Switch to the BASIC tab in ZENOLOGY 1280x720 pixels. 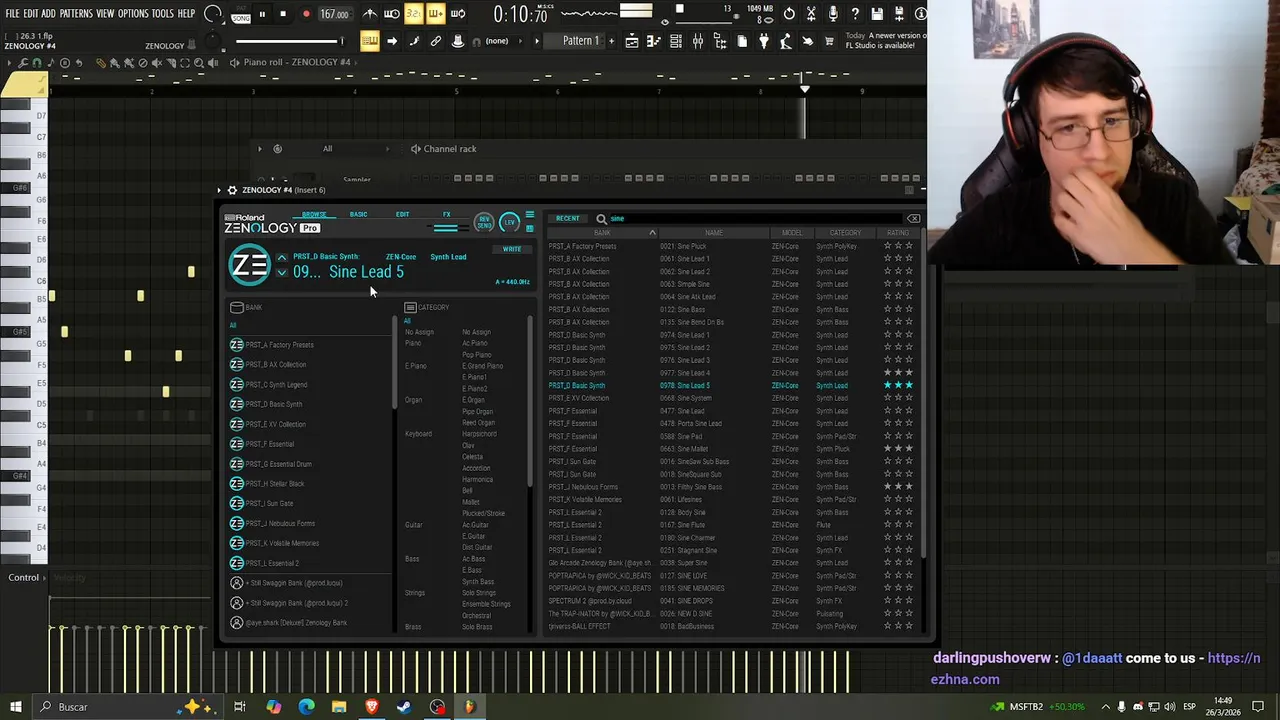[358, 214]
